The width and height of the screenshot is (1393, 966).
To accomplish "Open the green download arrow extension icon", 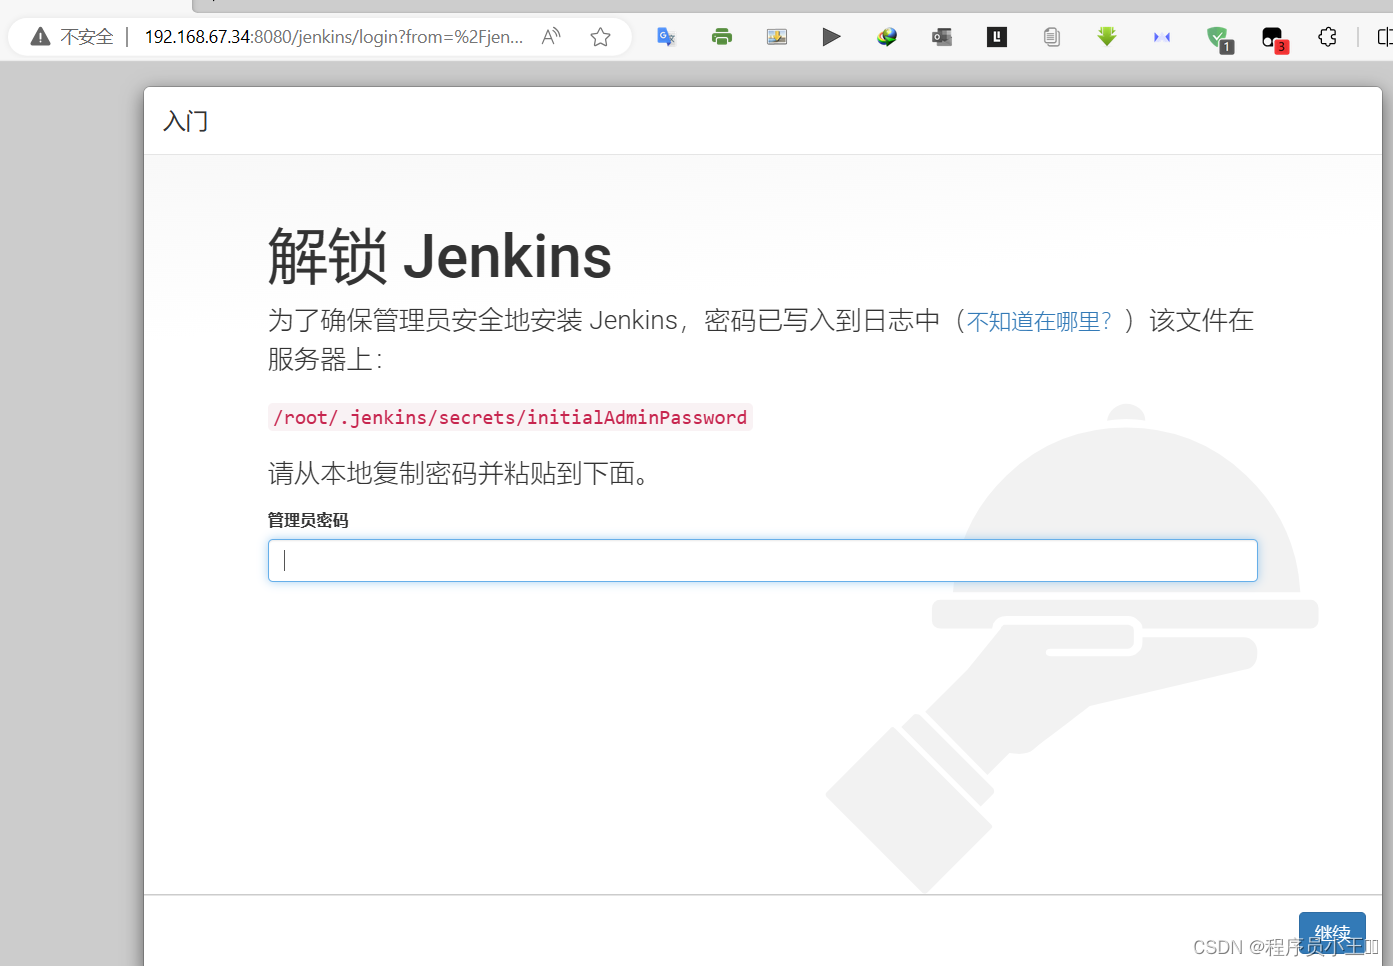I will 1107,37.
